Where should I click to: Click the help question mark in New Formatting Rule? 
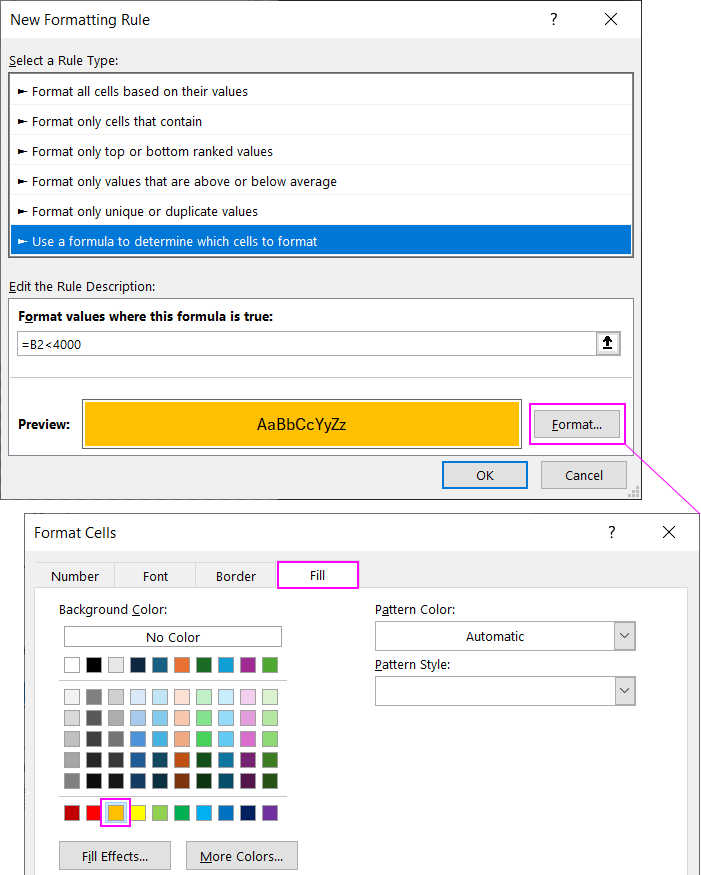[554, 20]
